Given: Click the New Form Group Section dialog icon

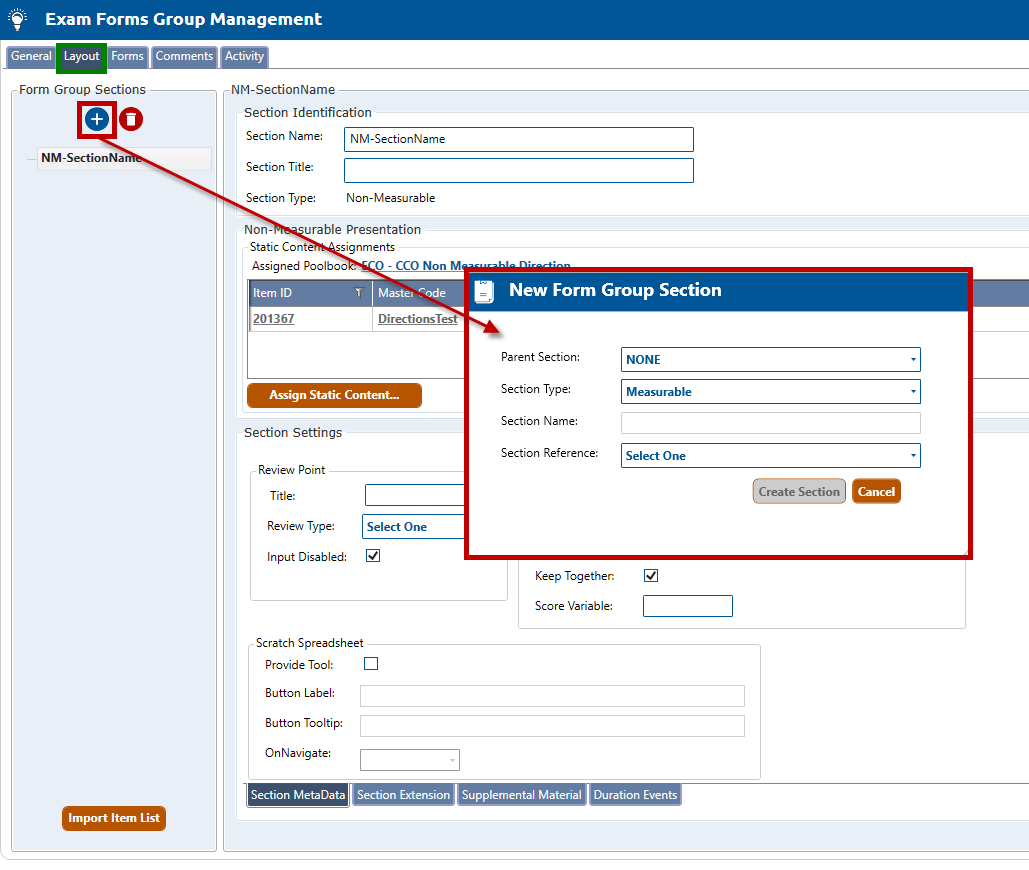Looking at the screenshot, I should click(484, 291).
